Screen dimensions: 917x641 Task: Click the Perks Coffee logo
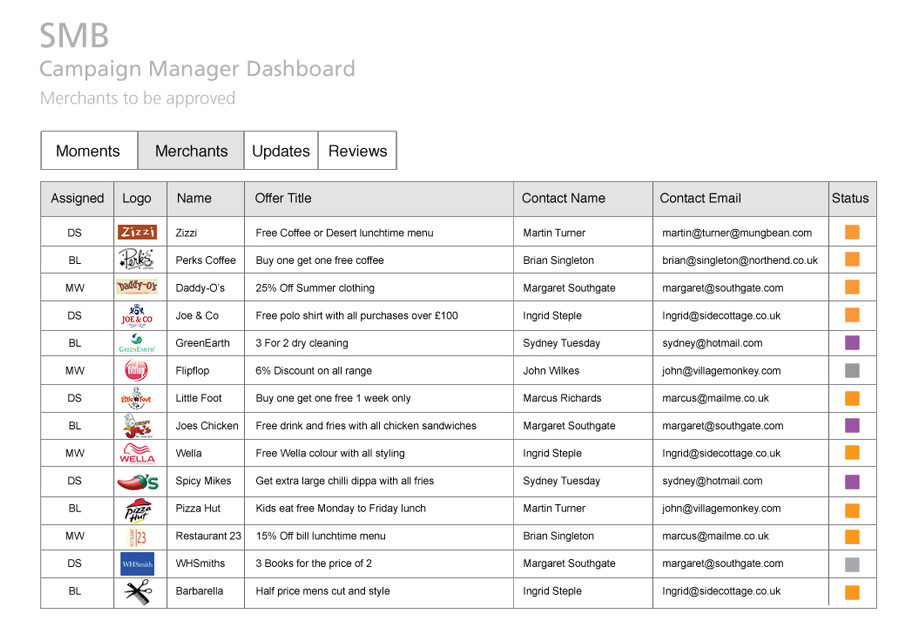[137, 260]
